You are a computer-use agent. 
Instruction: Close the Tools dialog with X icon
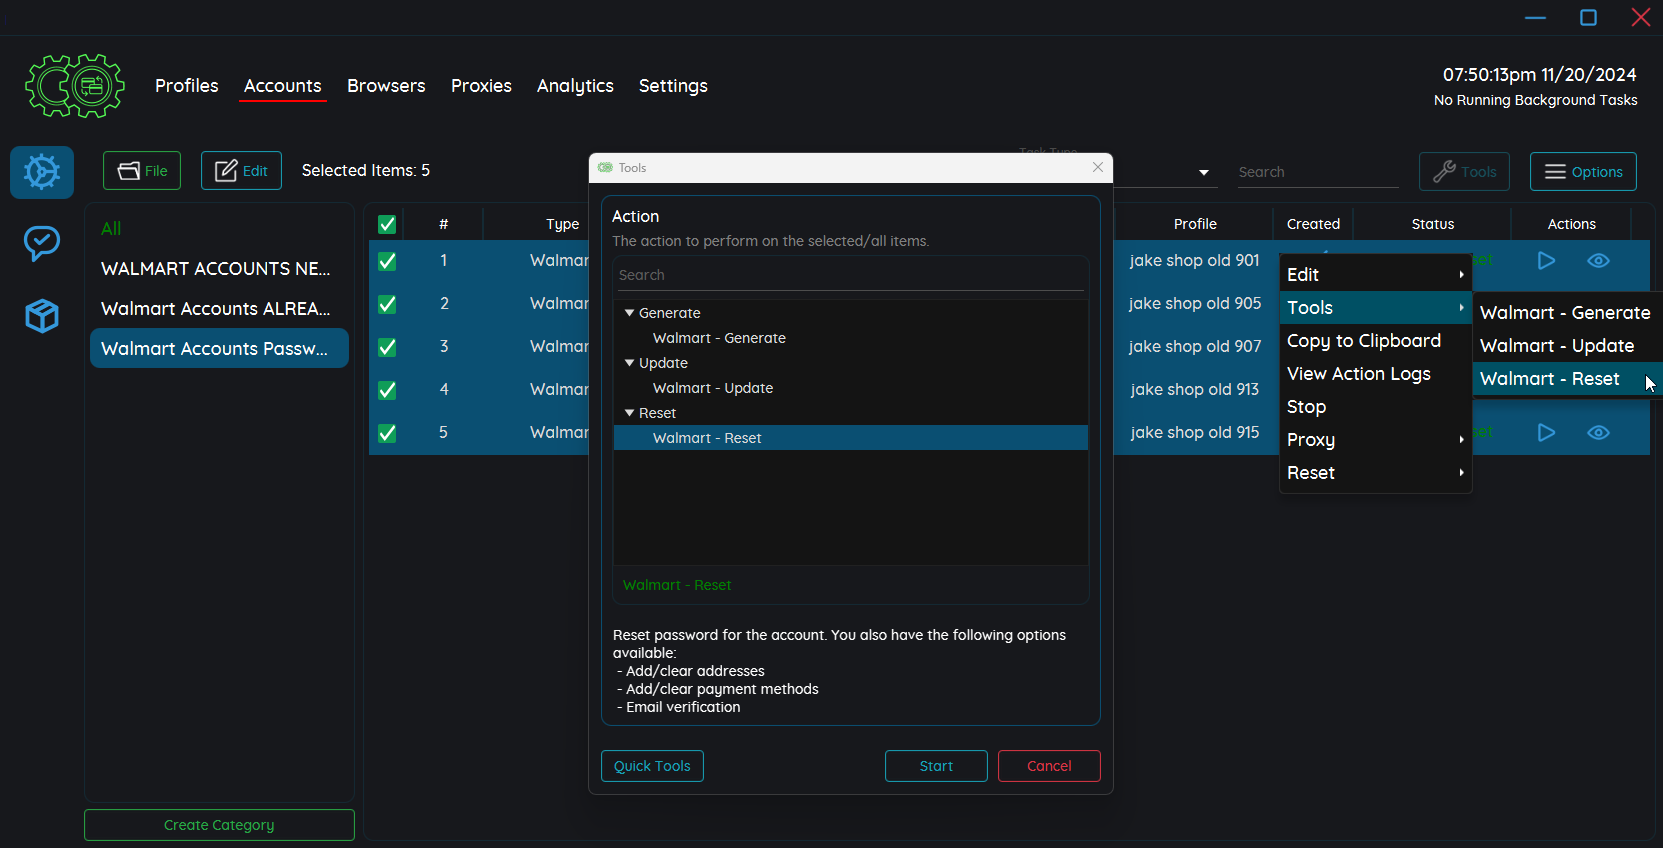tap(1098, 167)
